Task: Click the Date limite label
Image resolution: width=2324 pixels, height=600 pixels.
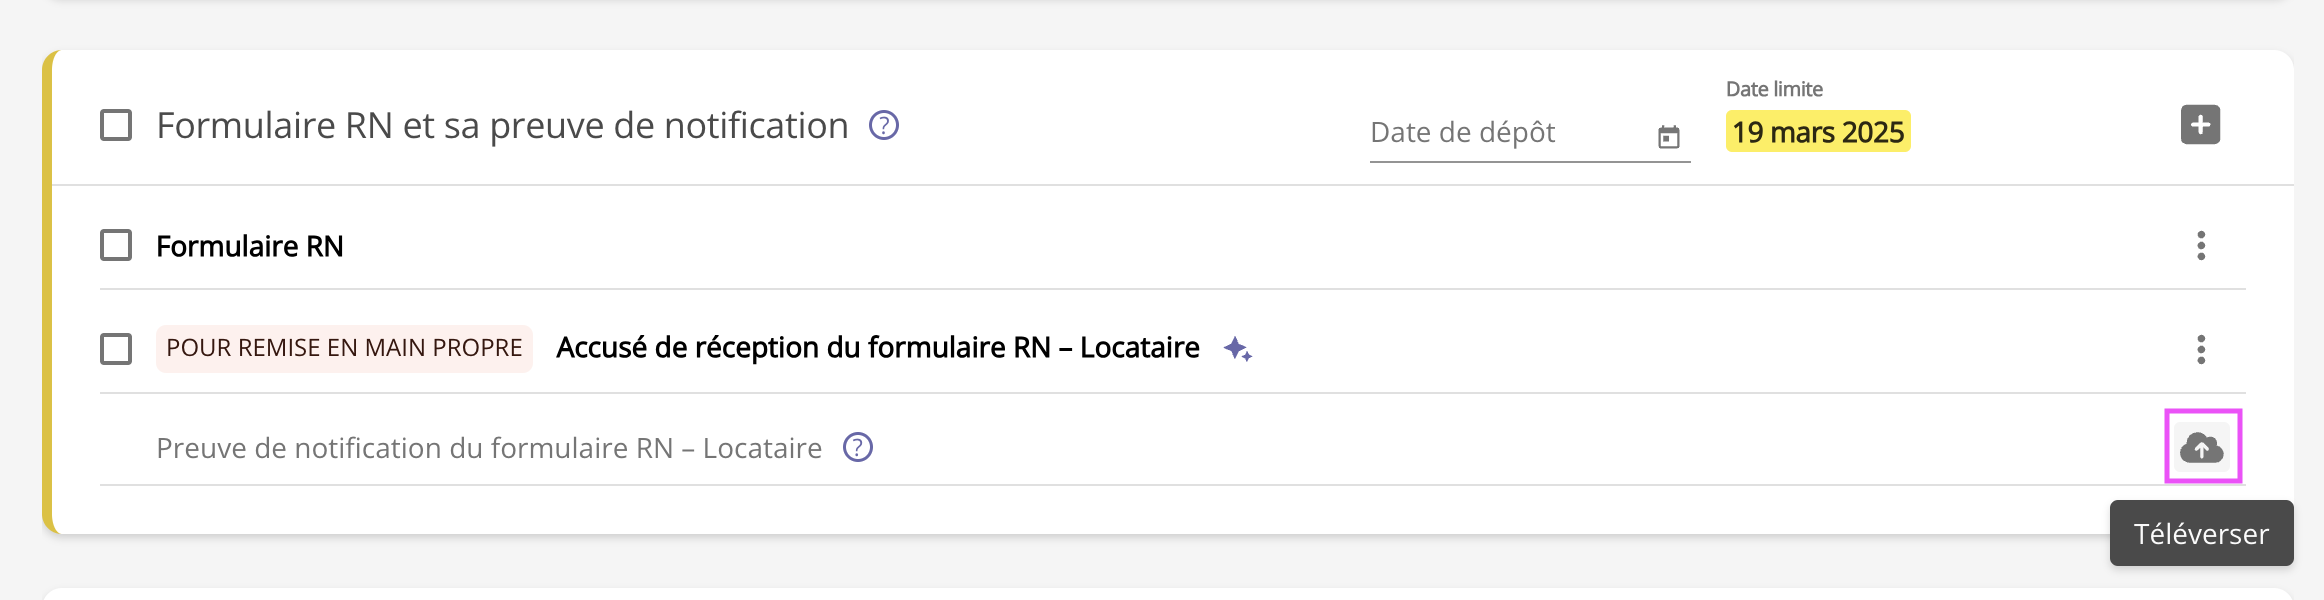Action: click(1774, 89)
